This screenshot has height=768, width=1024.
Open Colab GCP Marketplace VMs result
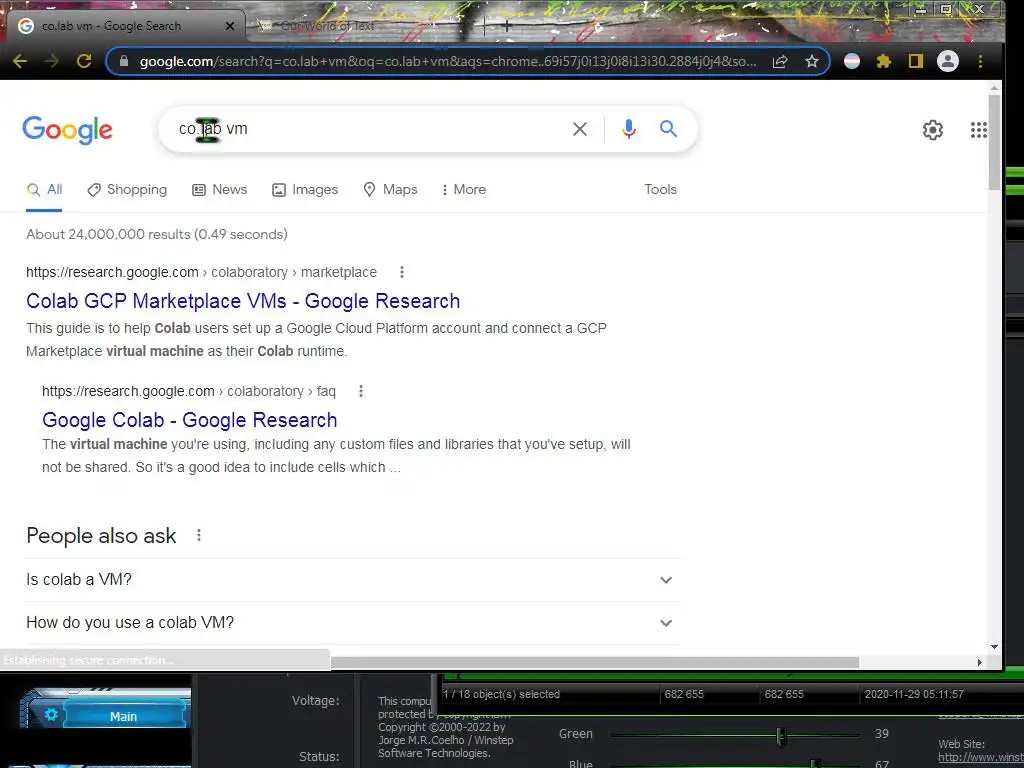click(243, 301)
